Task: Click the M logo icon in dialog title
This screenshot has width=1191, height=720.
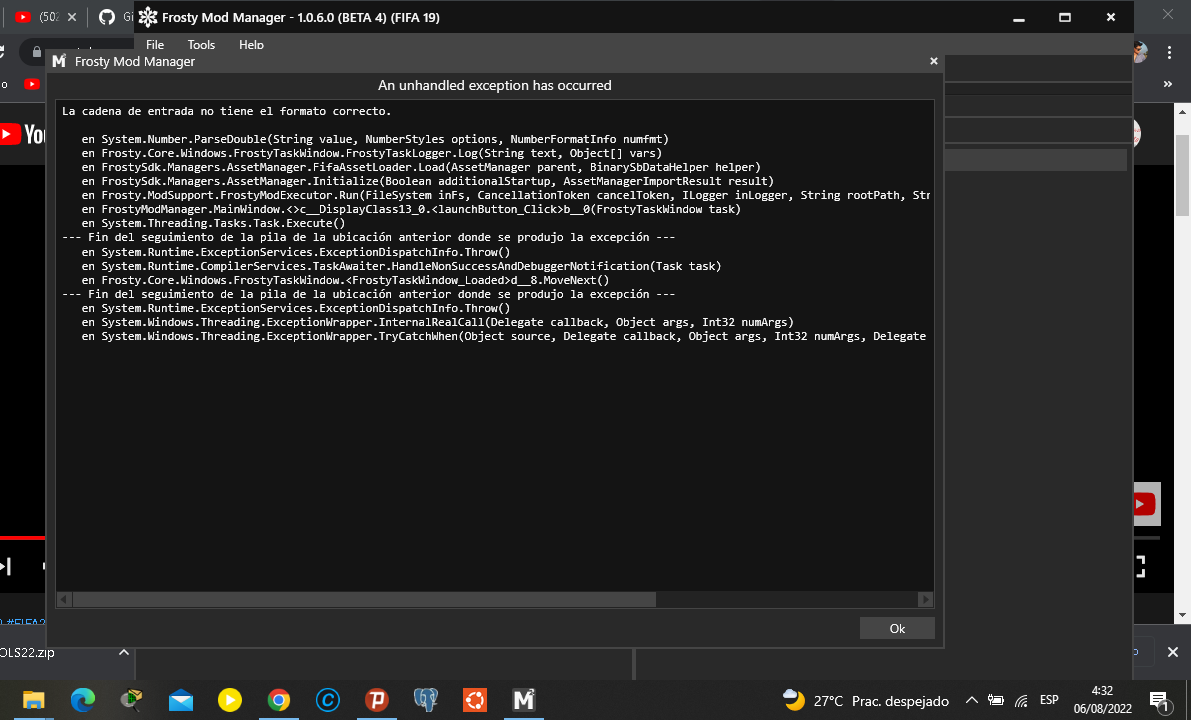Action: pos(59,61)
